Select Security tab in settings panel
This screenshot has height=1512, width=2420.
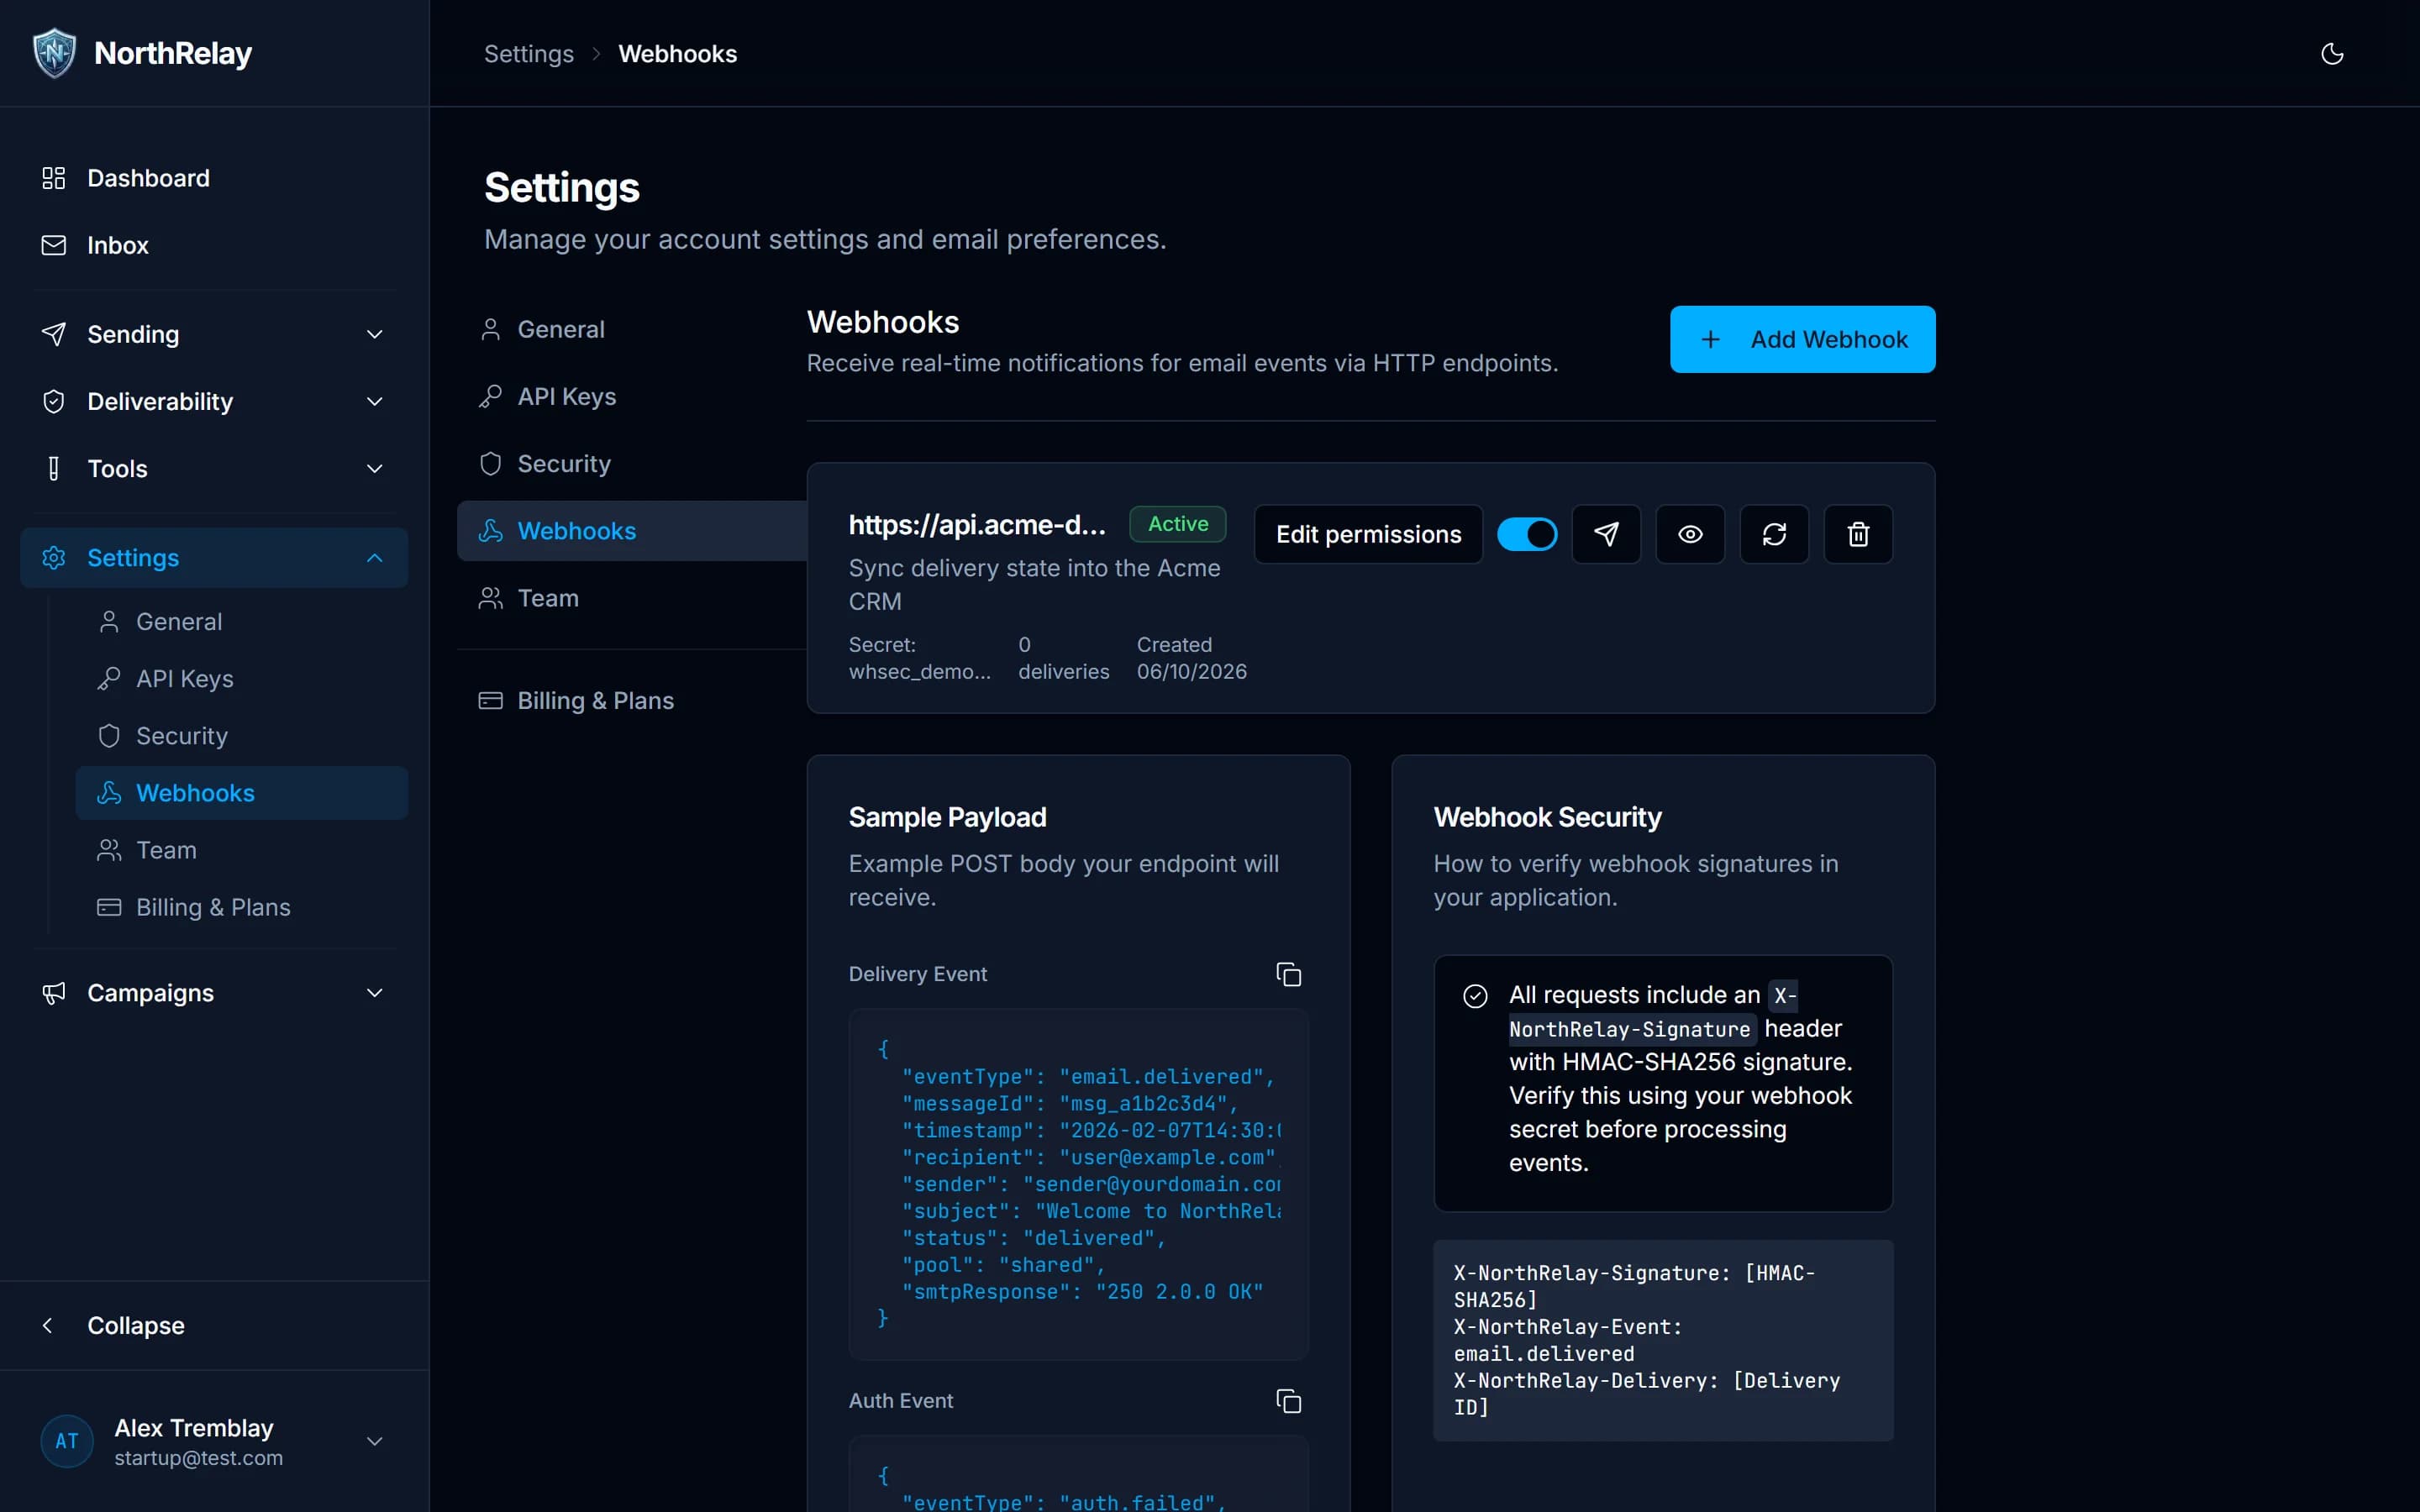tap(632, 463)
